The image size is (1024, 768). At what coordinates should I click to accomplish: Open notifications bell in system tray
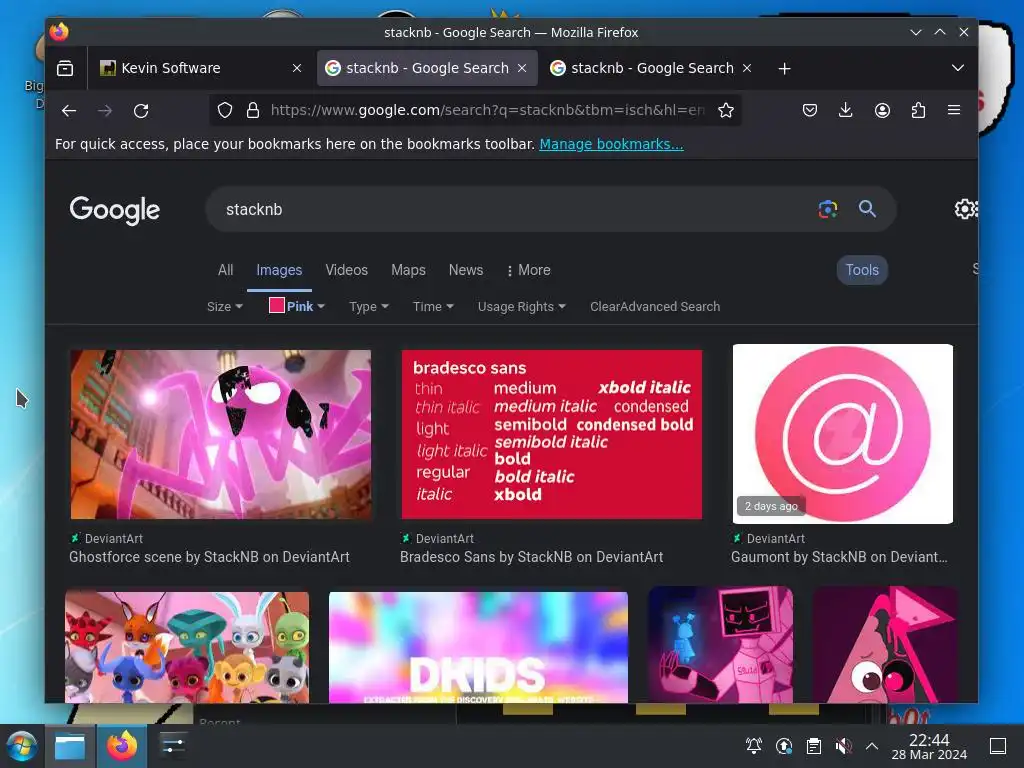coord(754,746)
